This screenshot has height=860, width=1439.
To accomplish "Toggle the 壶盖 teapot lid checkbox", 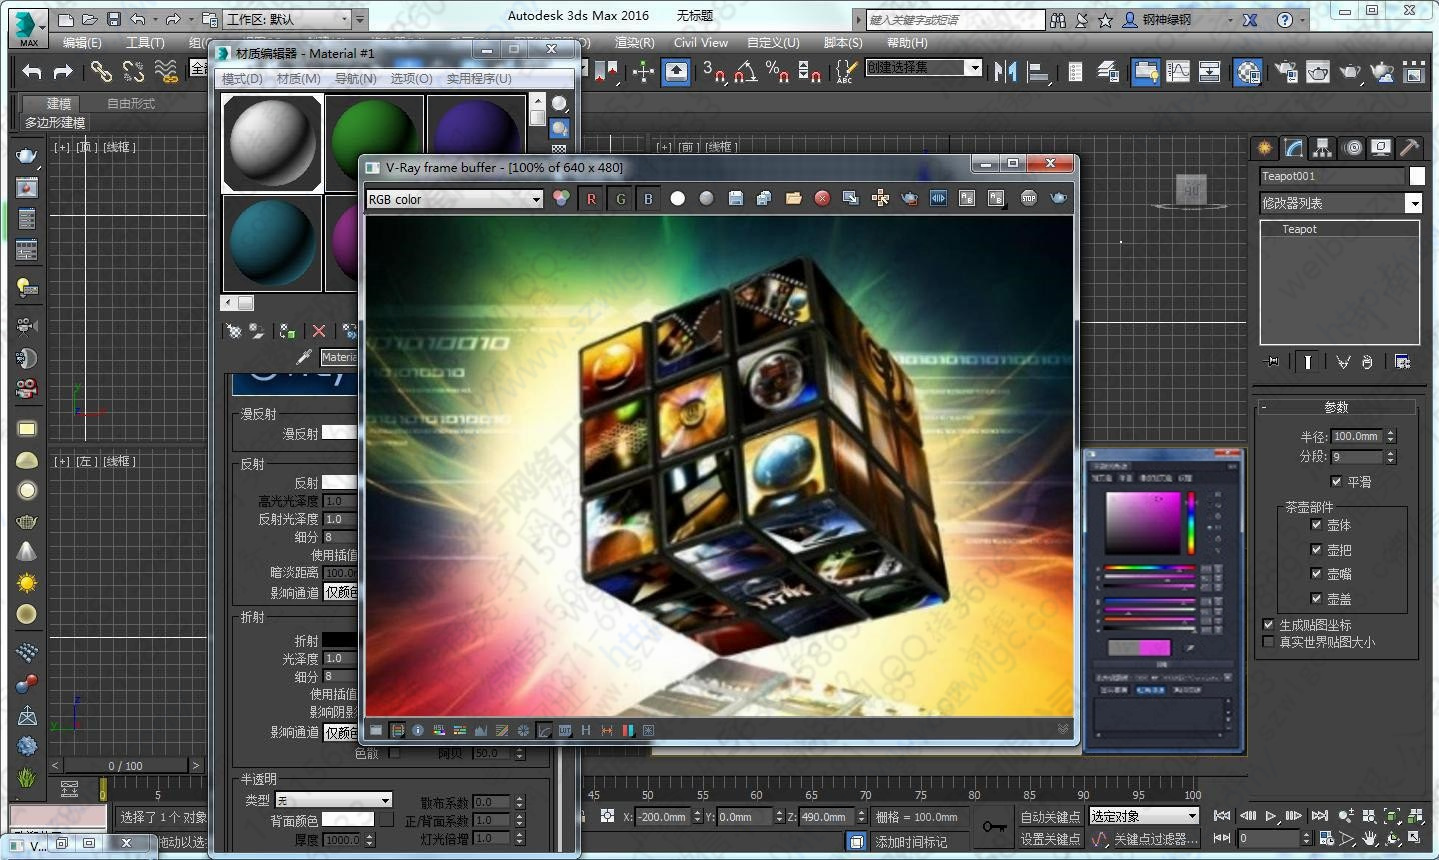I will click(x=1316, y=598).
